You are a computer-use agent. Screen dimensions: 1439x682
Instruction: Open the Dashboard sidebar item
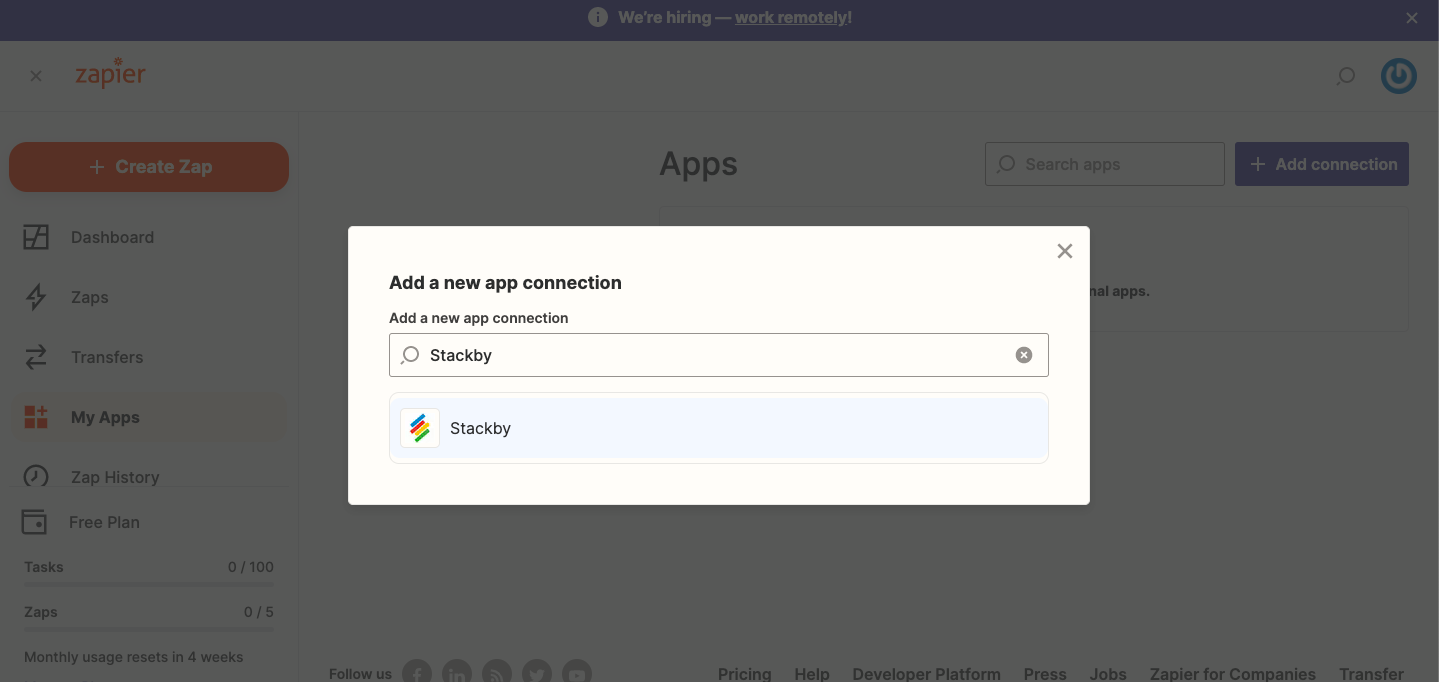[x=112, y=237]
